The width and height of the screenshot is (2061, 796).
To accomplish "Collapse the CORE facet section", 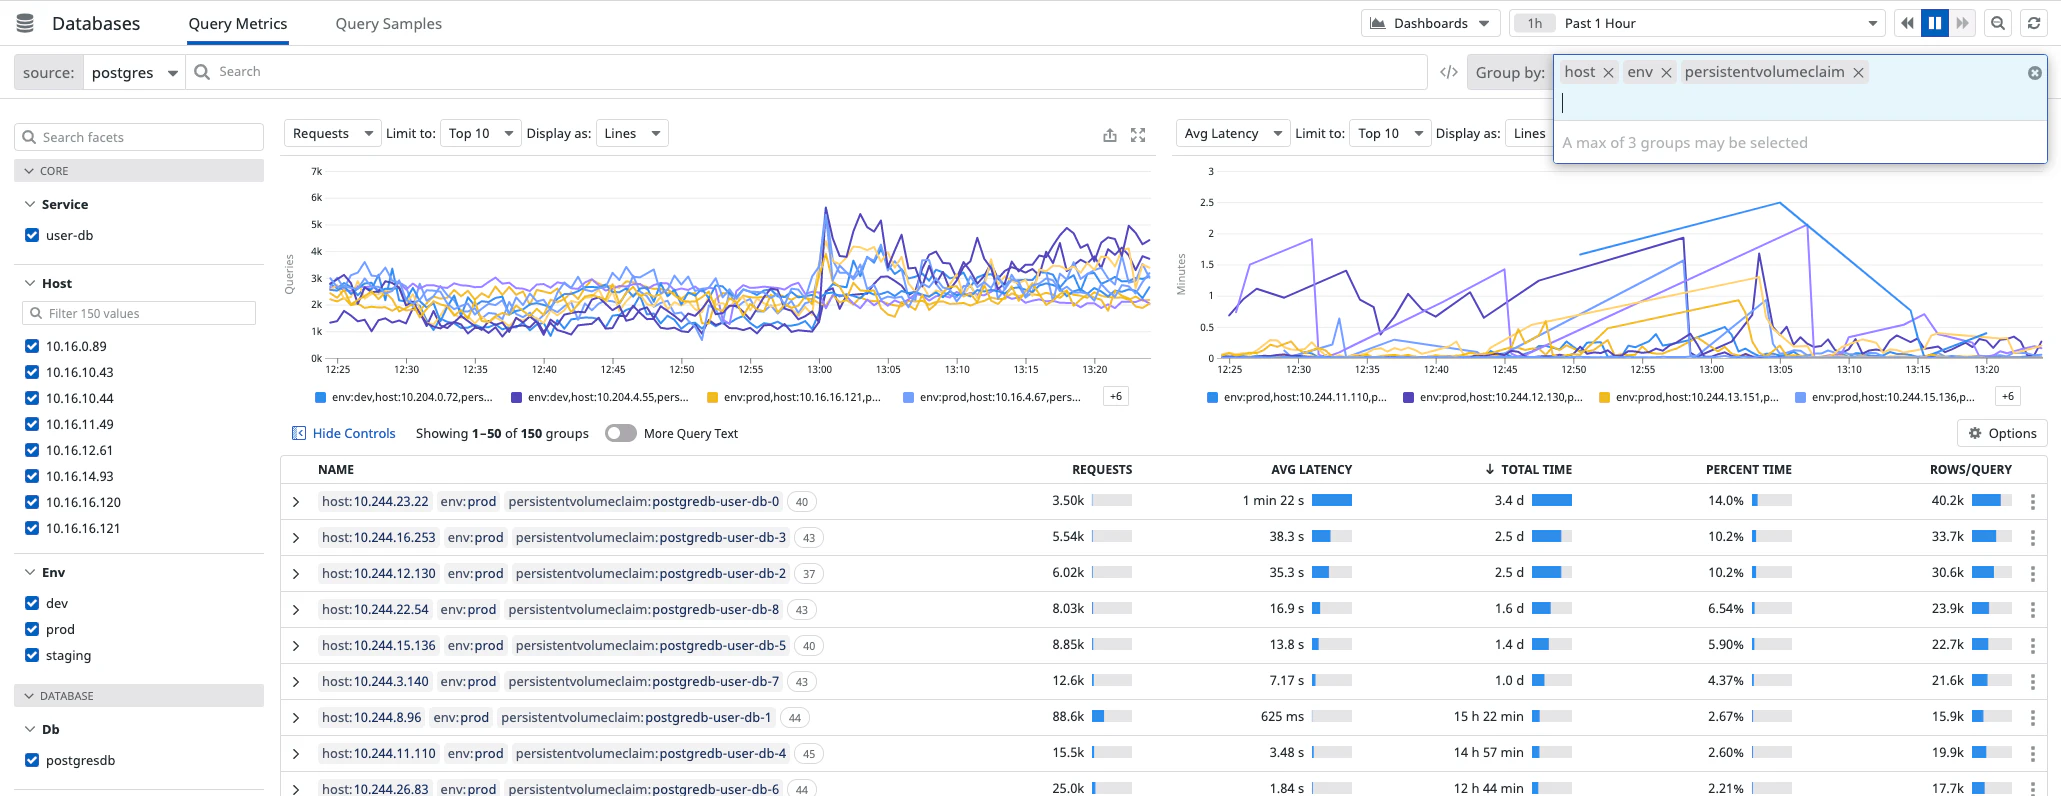I will coord(139,171).
